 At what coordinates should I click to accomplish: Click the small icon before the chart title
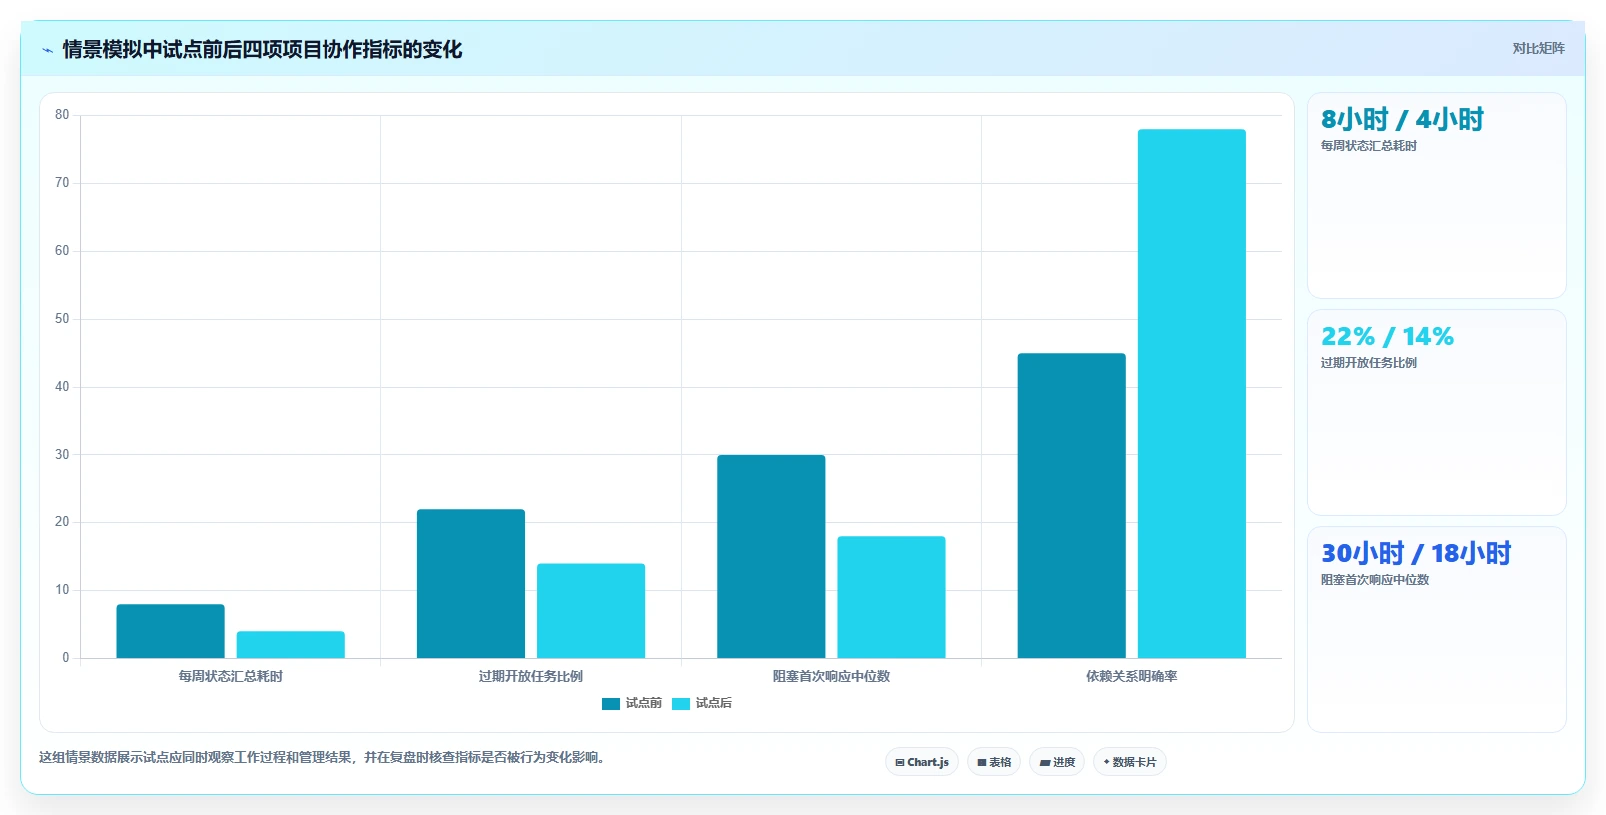coord(47,50)
